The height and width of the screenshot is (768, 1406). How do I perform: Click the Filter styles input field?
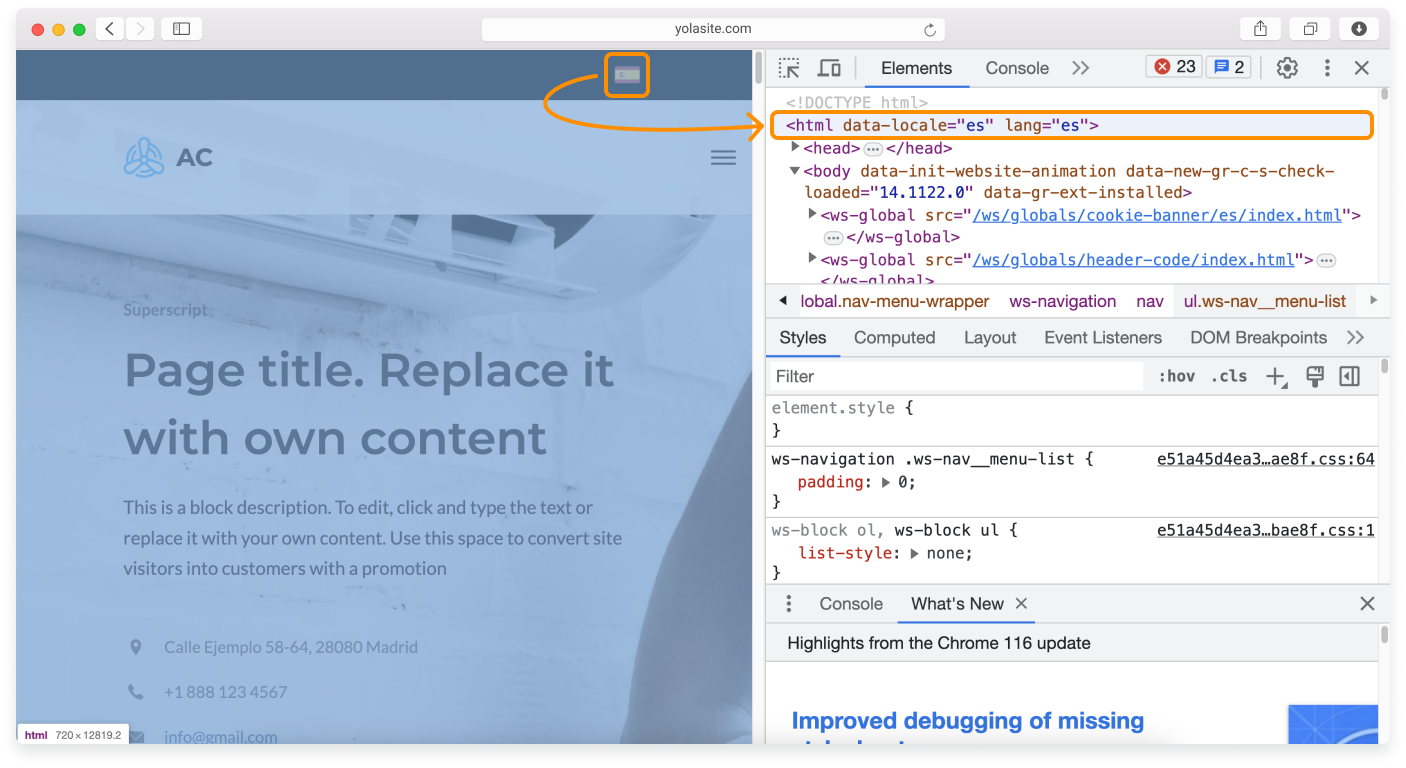point(955,376)
